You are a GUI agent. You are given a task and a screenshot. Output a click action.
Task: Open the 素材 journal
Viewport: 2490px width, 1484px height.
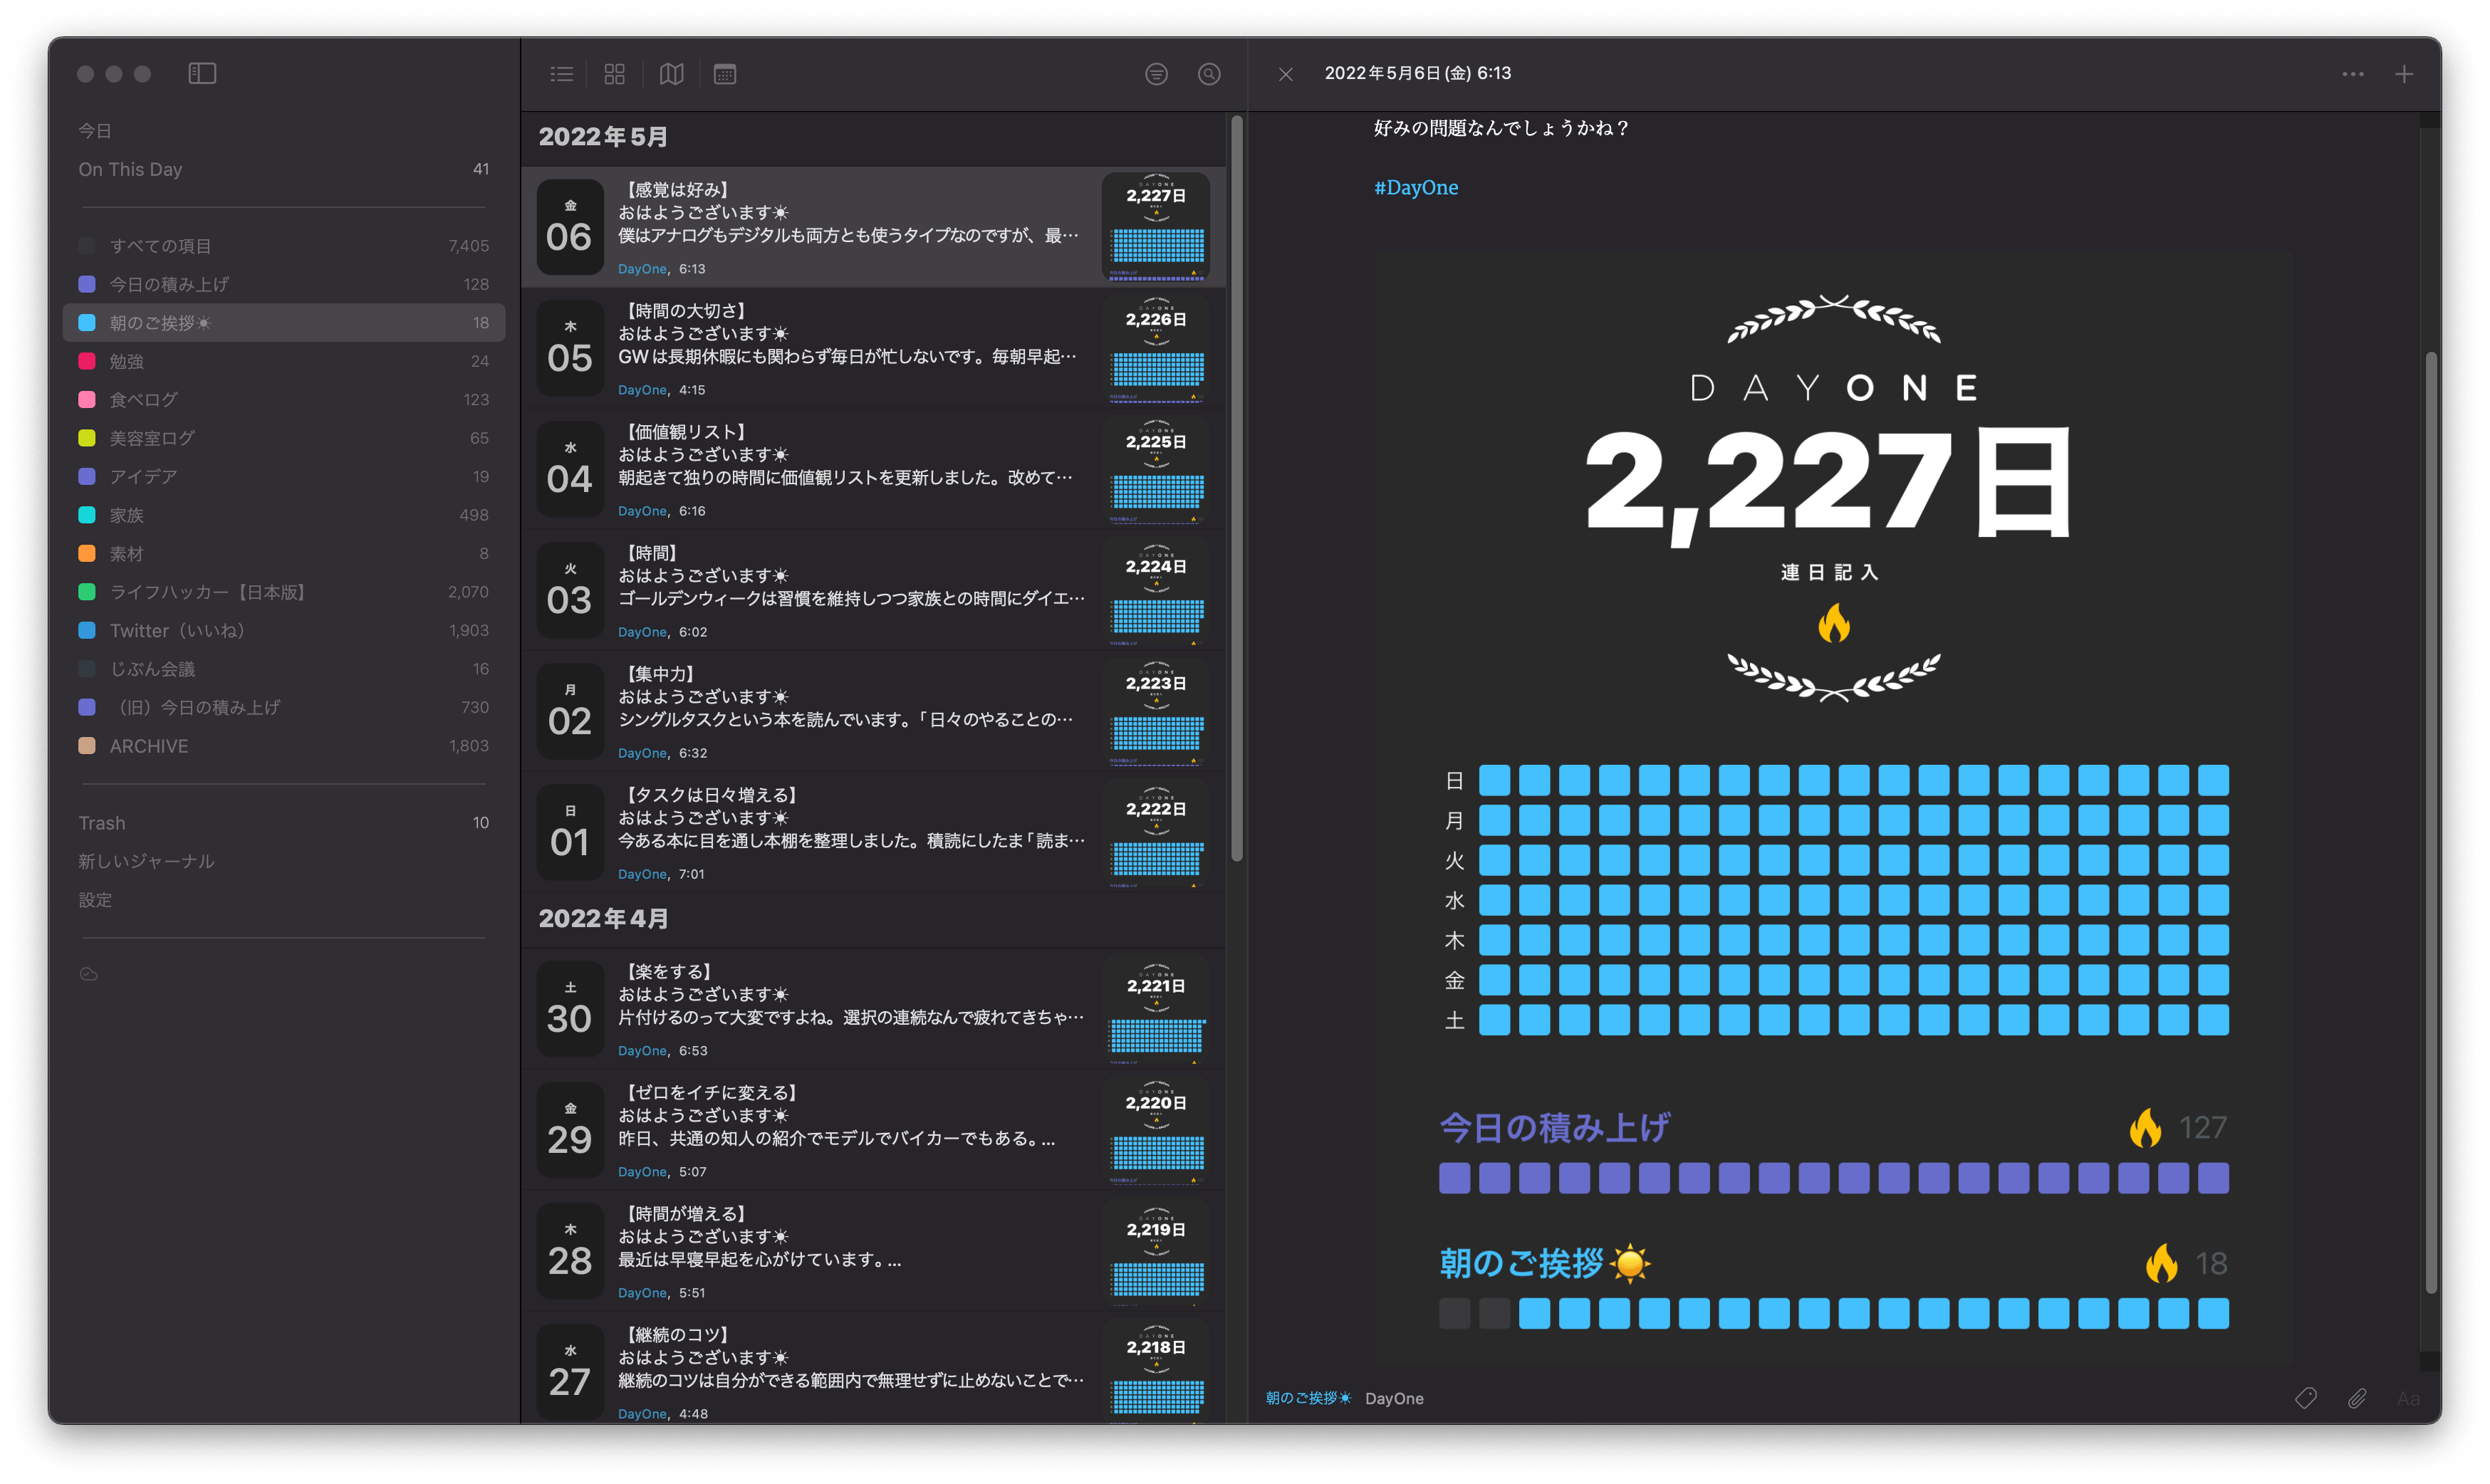coord(284,553)
